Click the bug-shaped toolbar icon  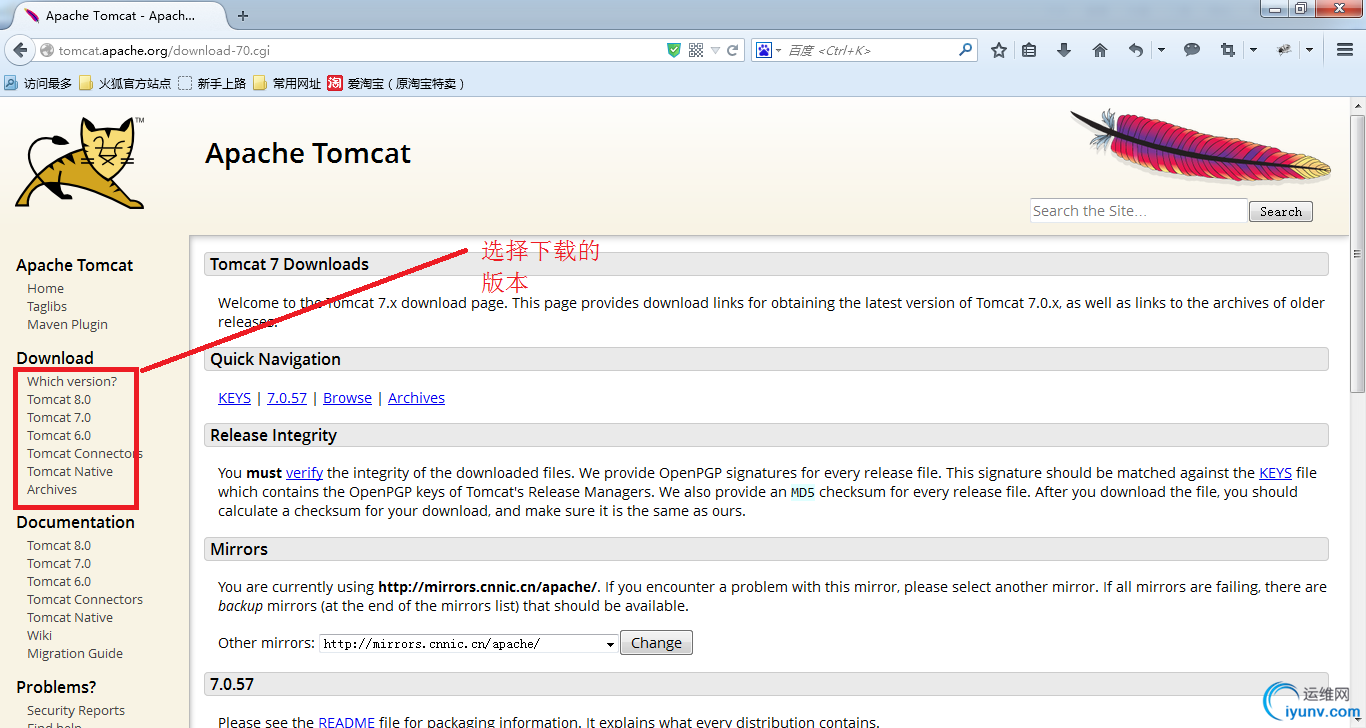(x=1284, y=50)
